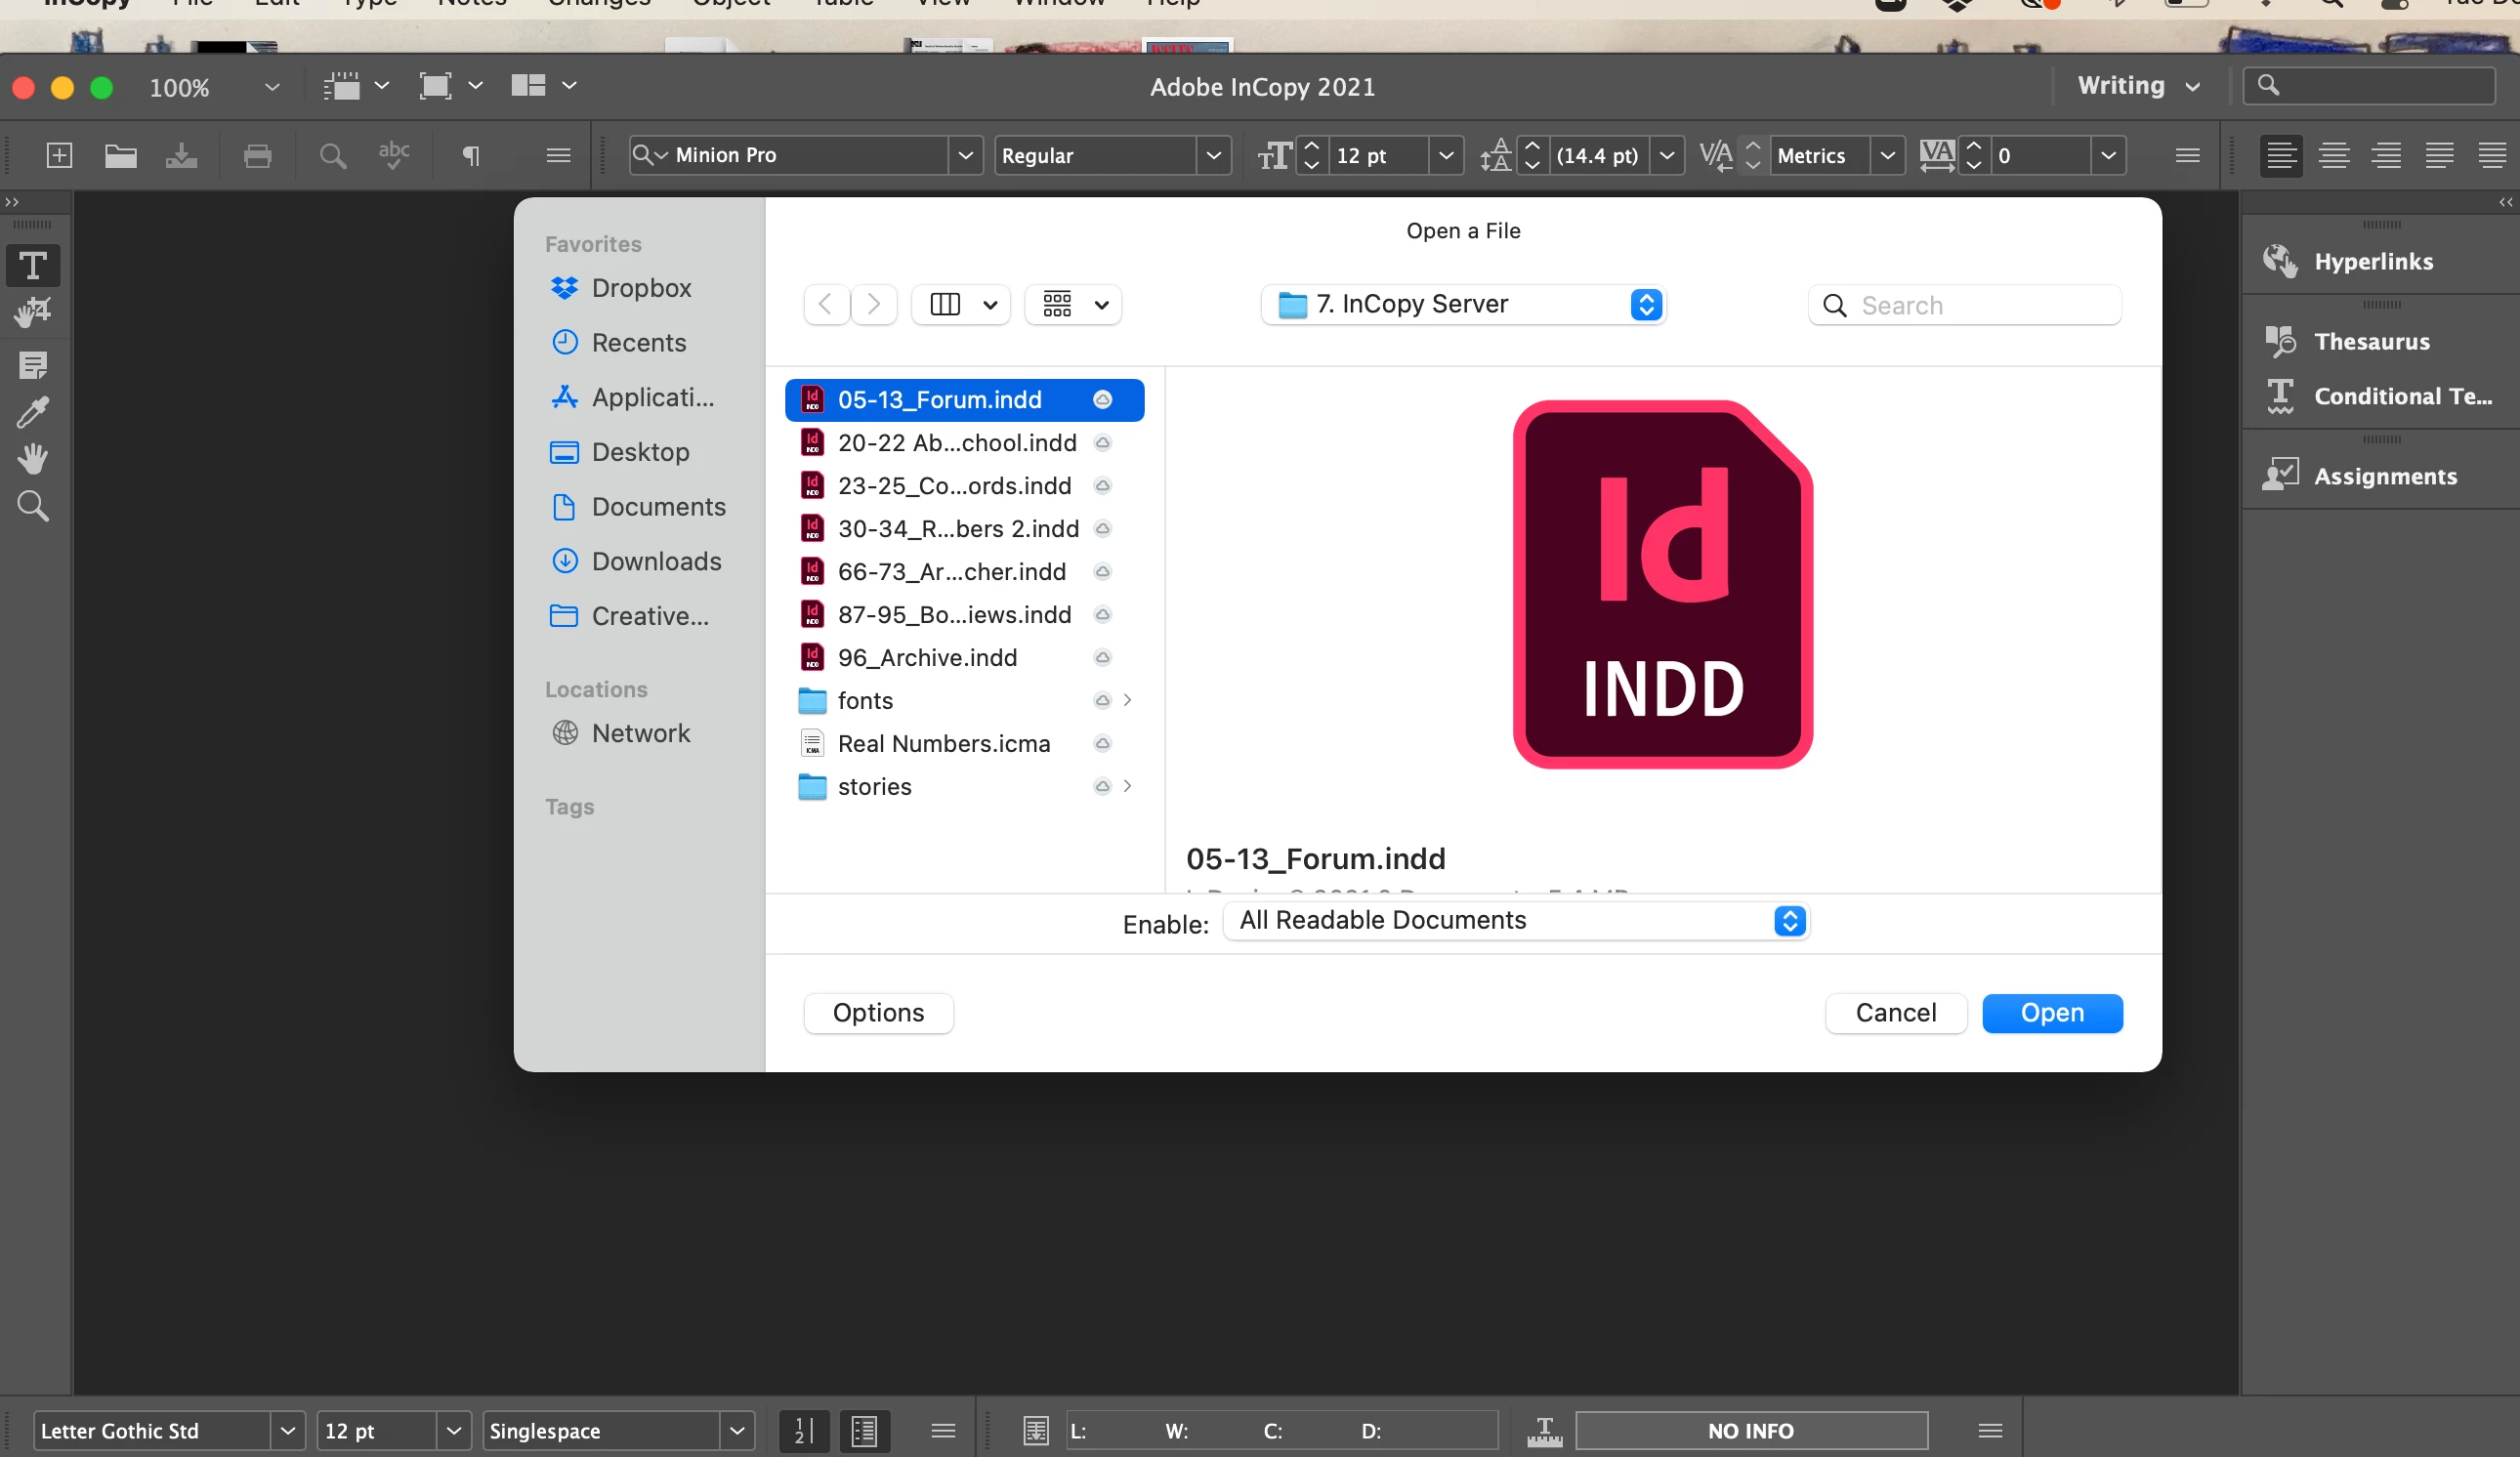The width and height of the screenshot is (2520, 1457).
Task: Click the spell check abc icon
Action: coord(393,155)
